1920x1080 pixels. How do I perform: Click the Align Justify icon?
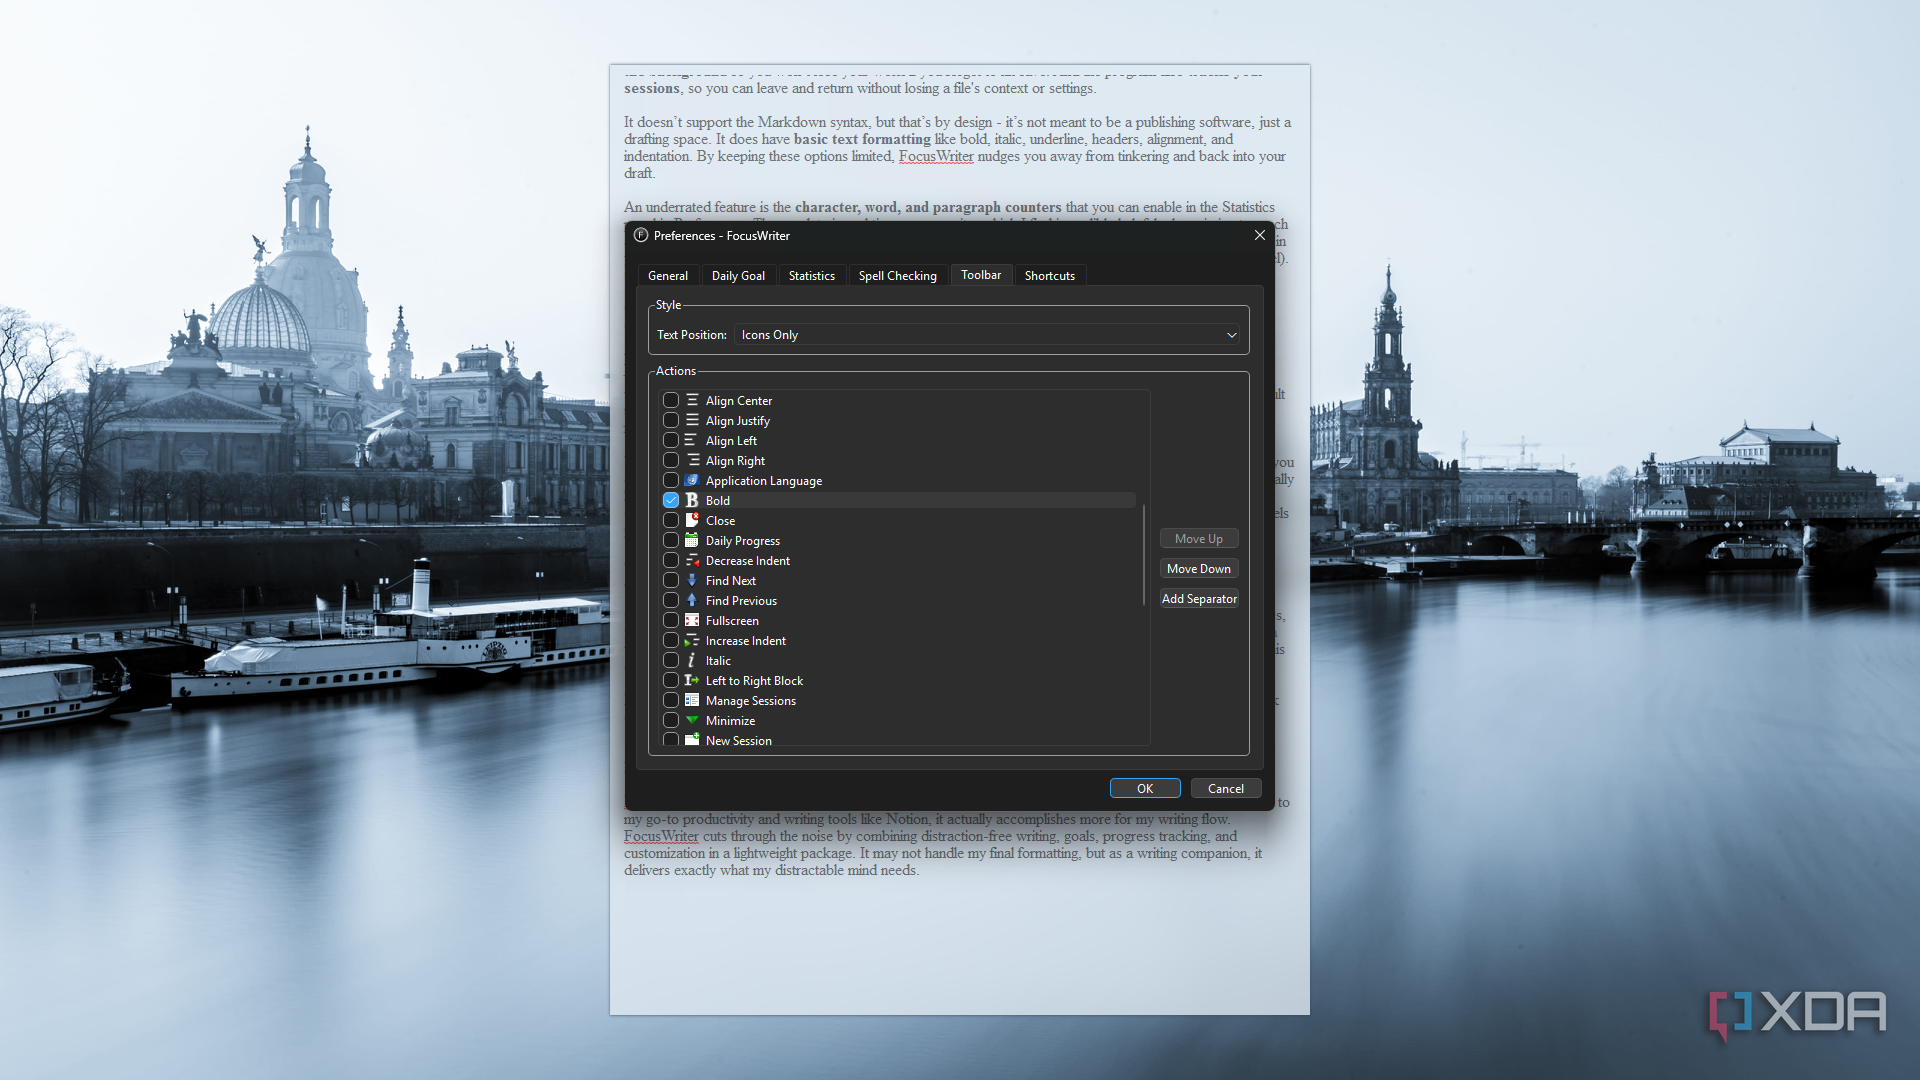(692, 420)
